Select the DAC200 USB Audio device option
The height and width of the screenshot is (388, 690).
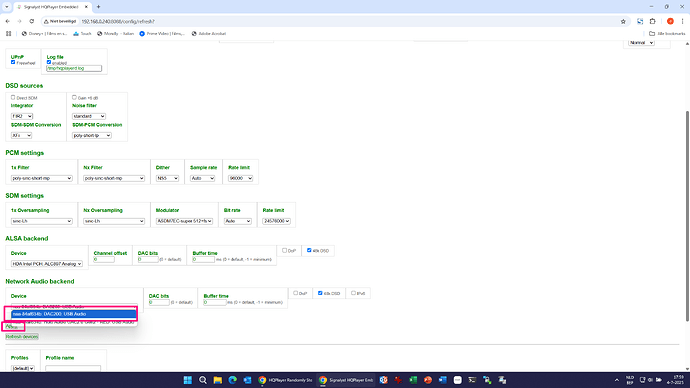point(73,314)
